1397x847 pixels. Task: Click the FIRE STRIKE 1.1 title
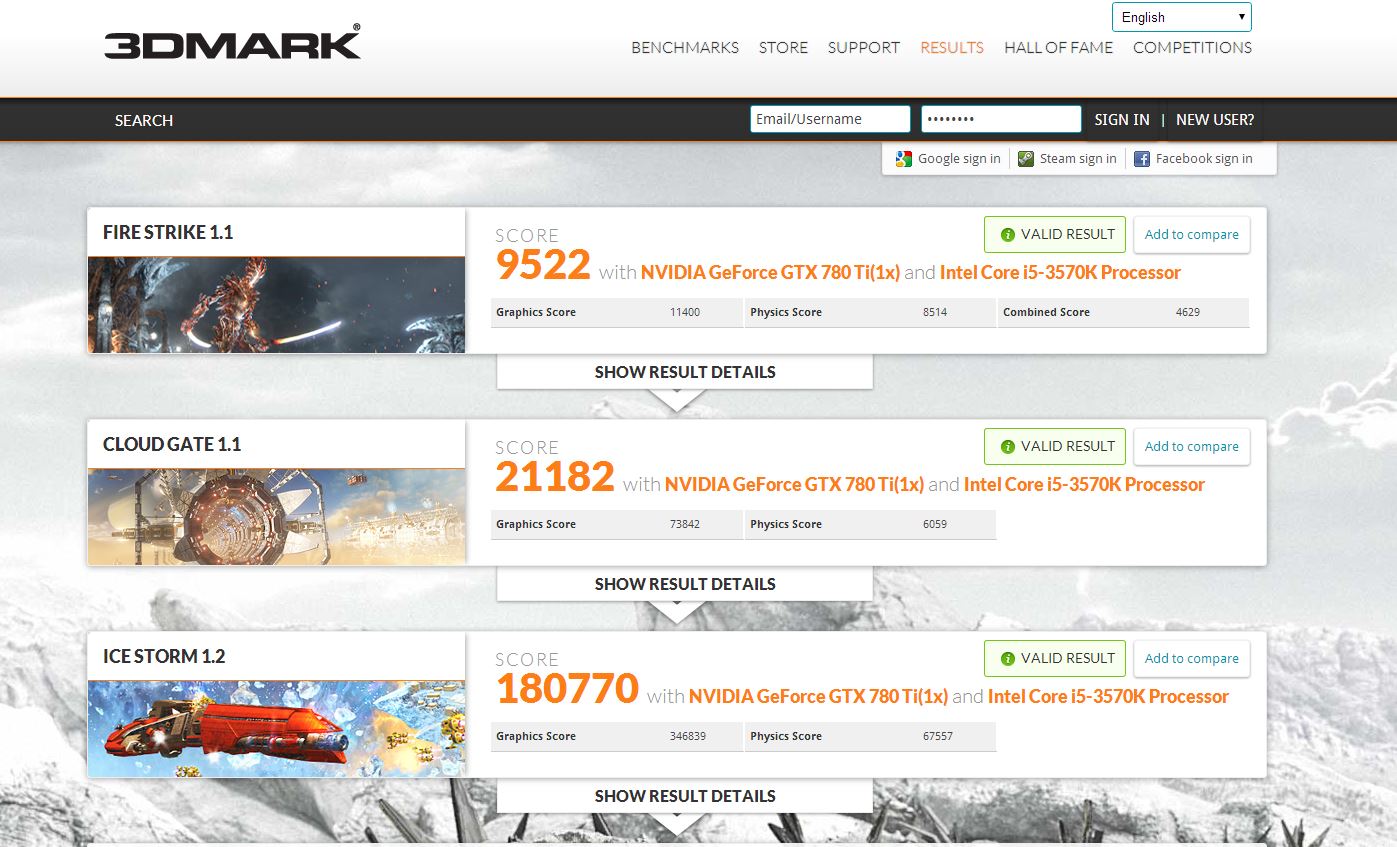pyautogui.click(x=168, y=232)
